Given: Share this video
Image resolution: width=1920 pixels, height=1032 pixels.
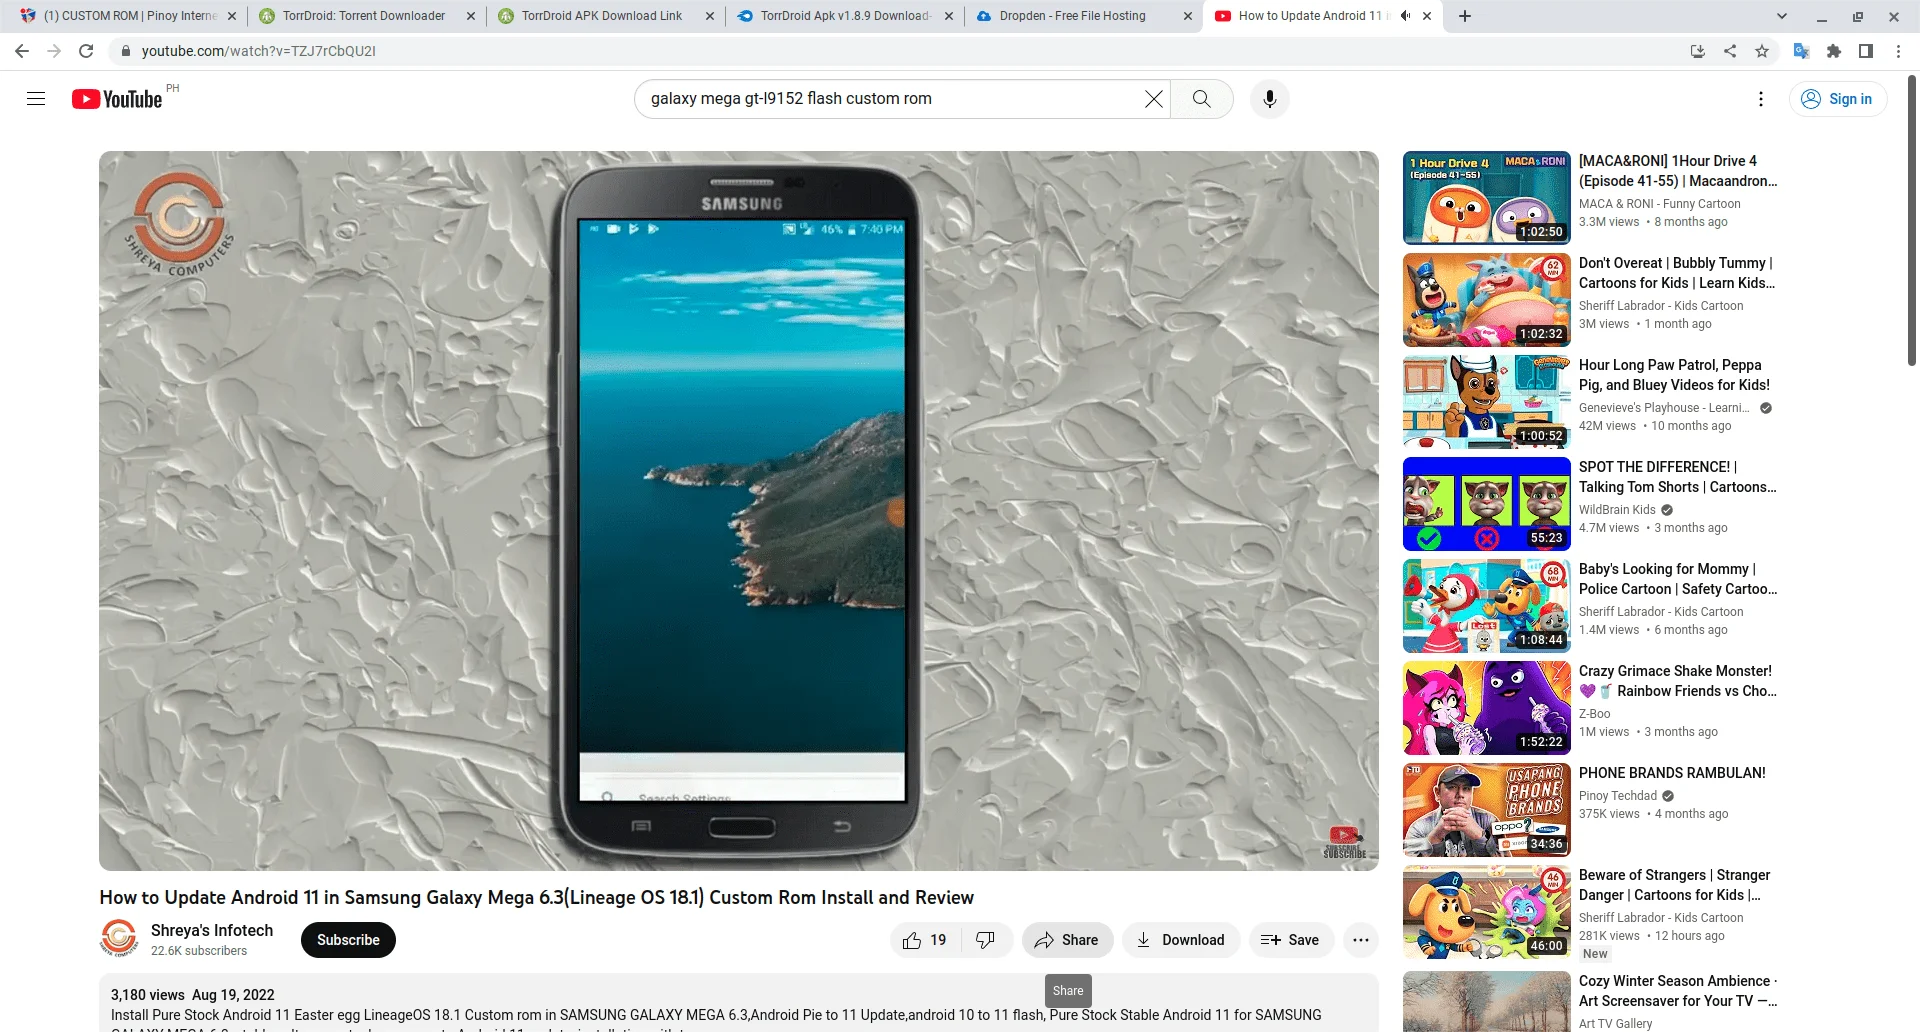Looking at the screenshot, I should (x=1067, y=940).
